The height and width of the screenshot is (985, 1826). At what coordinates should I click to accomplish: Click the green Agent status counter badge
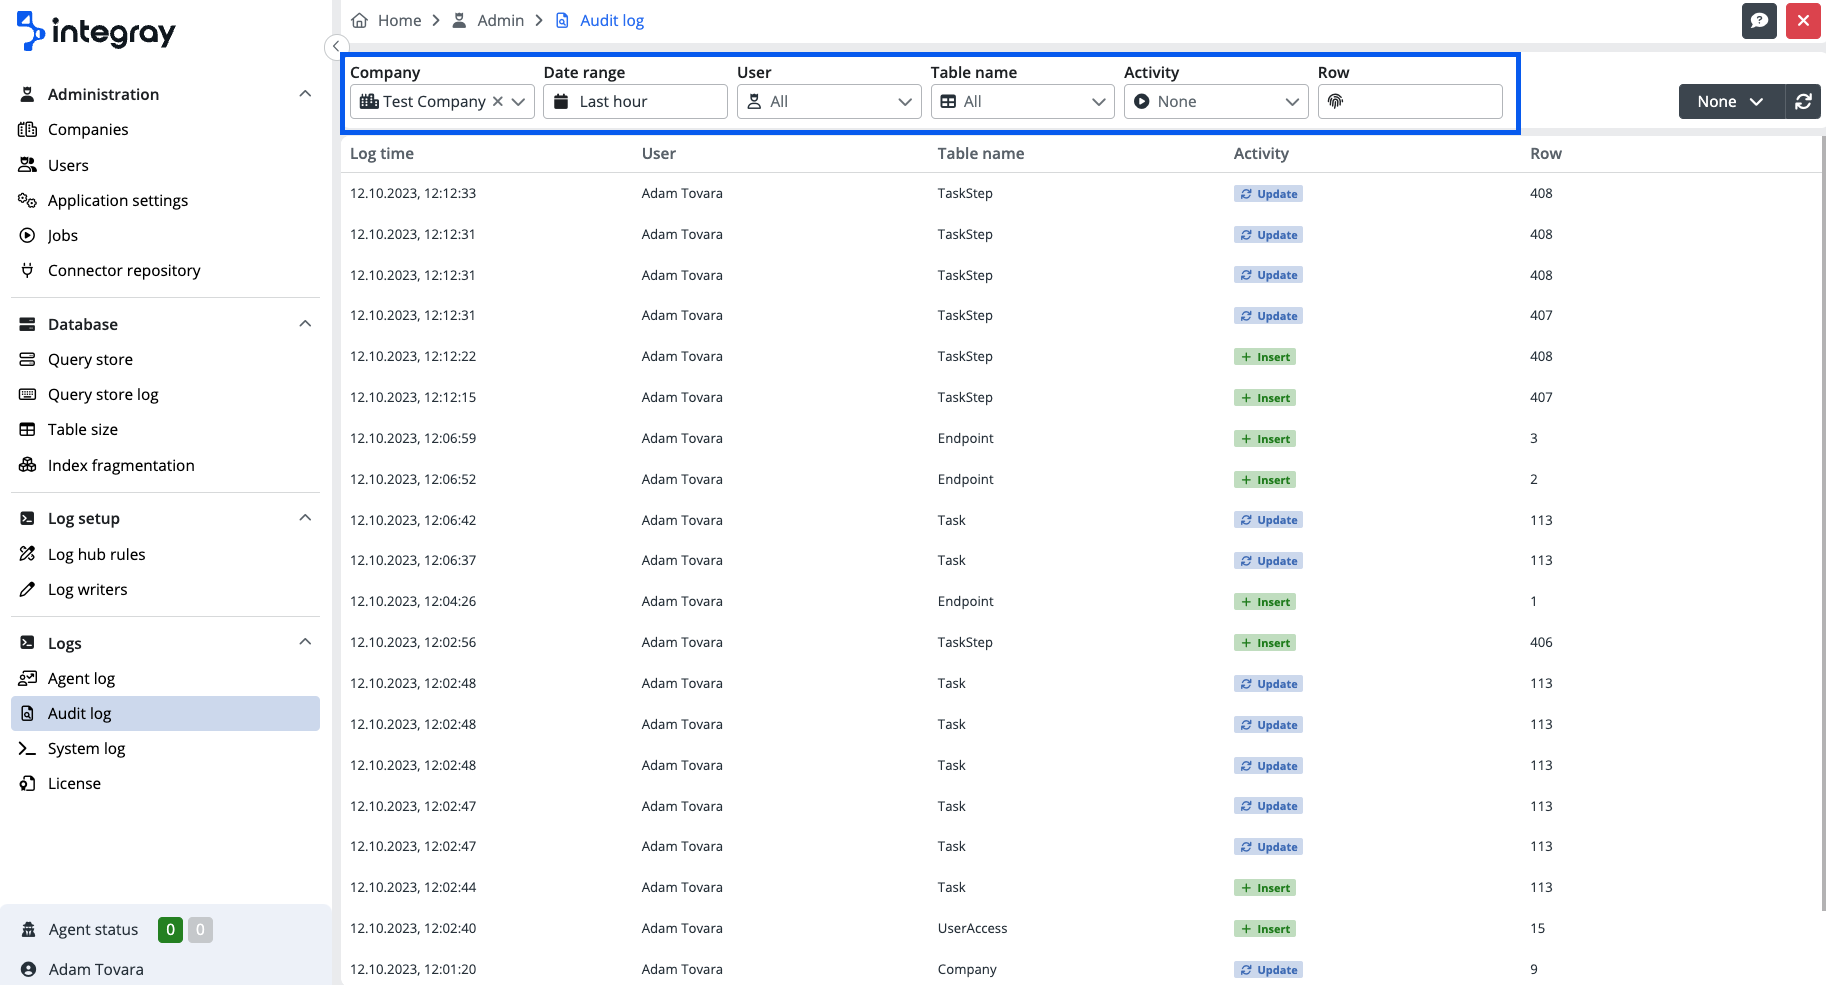170,930
